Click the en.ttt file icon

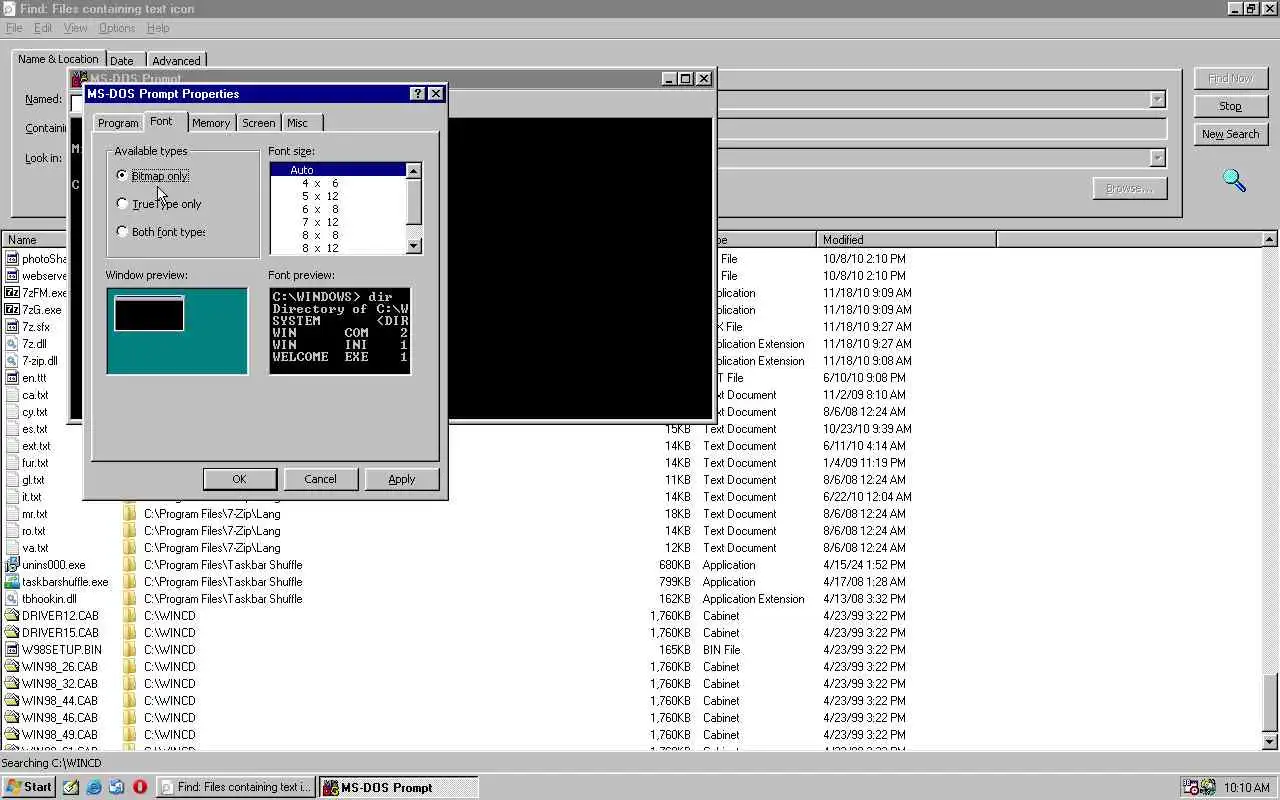(12, 378)
